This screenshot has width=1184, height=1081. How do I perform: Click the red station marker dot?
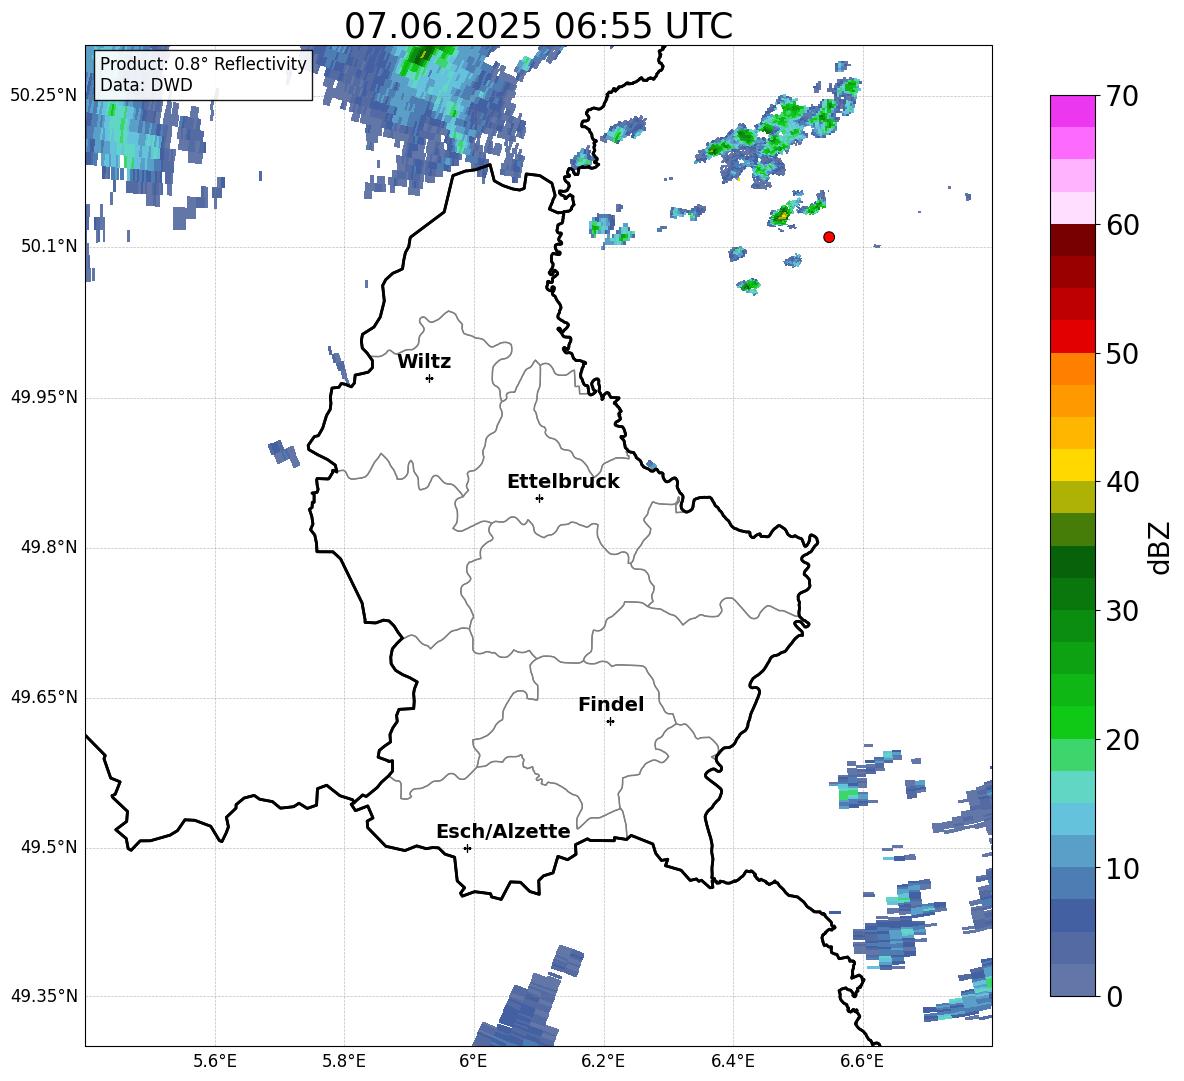point(829,237)
